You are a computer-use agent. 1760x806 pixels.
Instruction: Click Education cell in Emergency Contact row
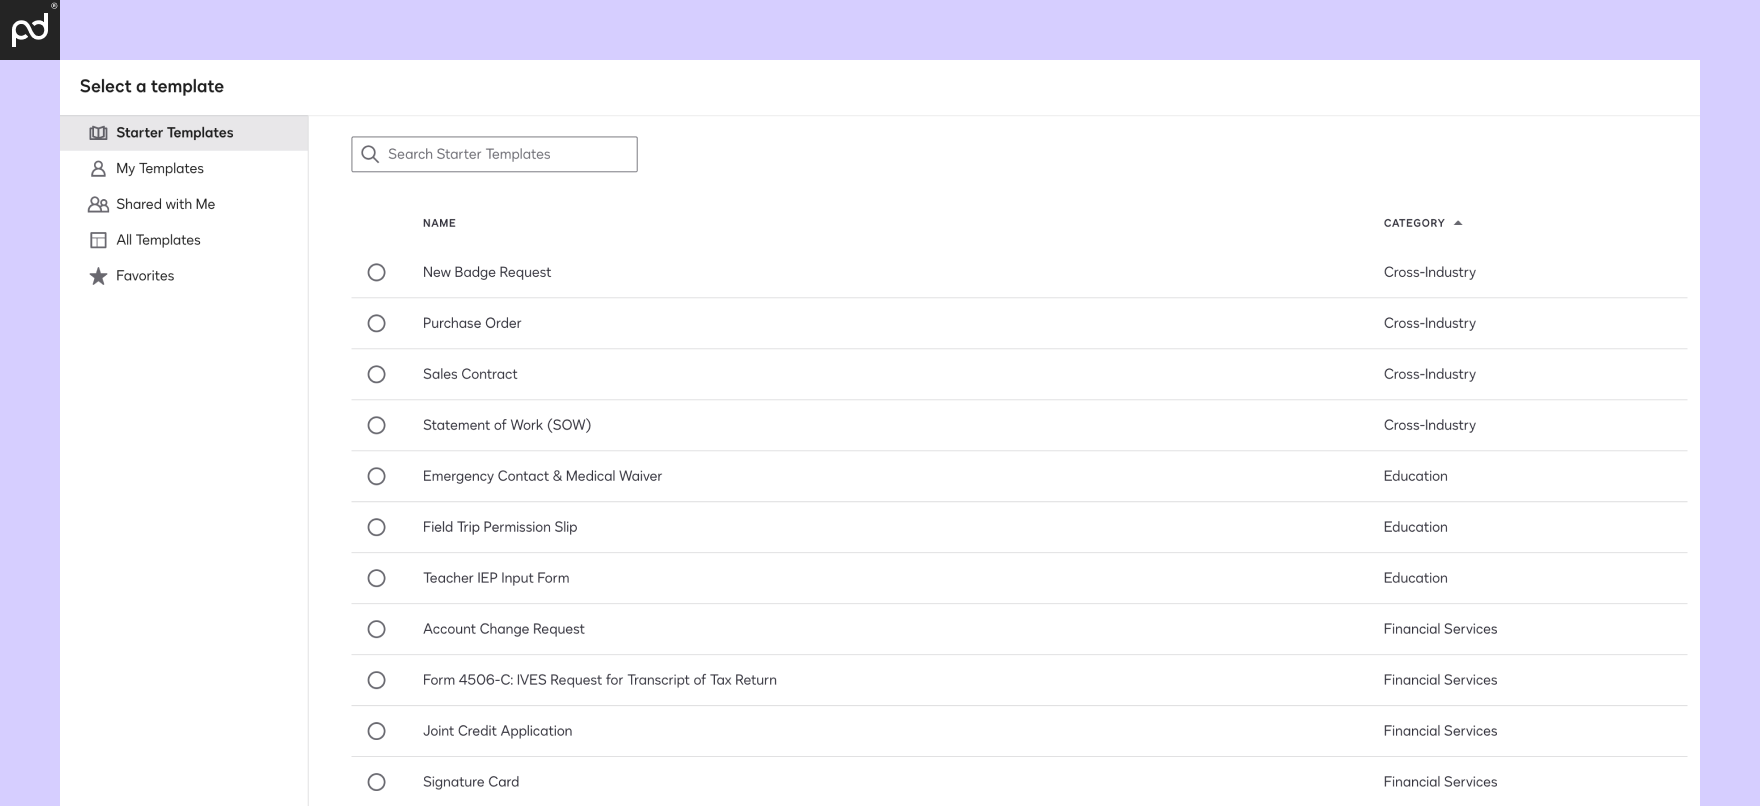(1416, 476)
